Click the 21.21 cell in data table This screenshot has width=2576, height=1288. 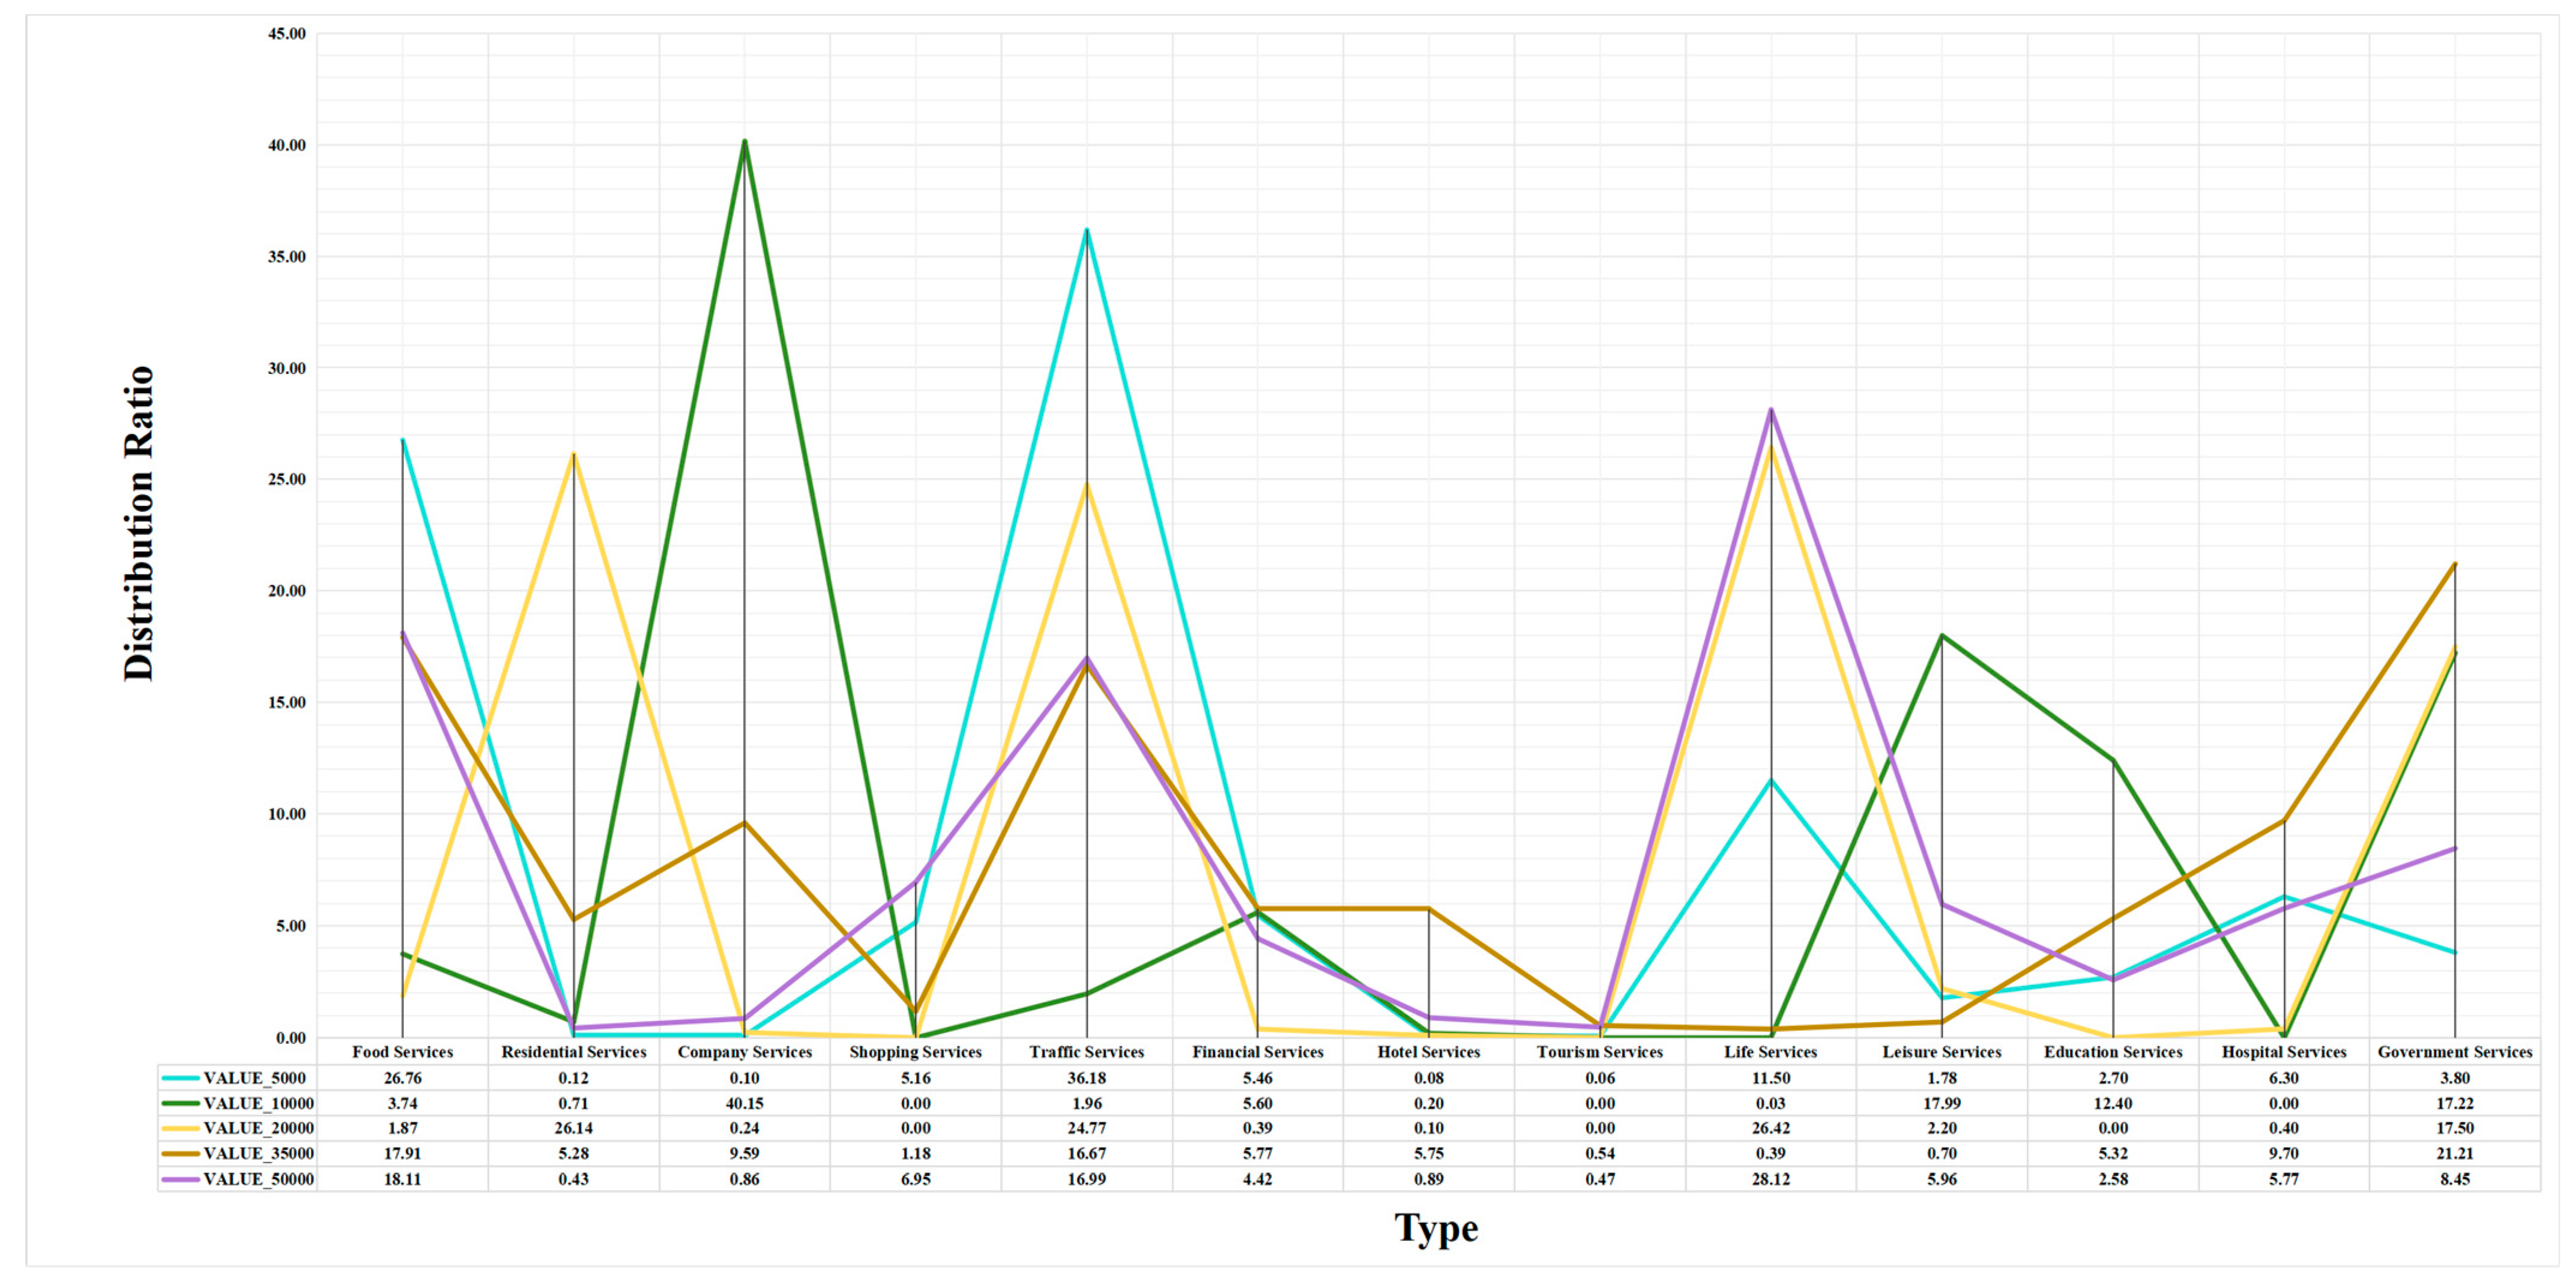coord(2454,1153)
